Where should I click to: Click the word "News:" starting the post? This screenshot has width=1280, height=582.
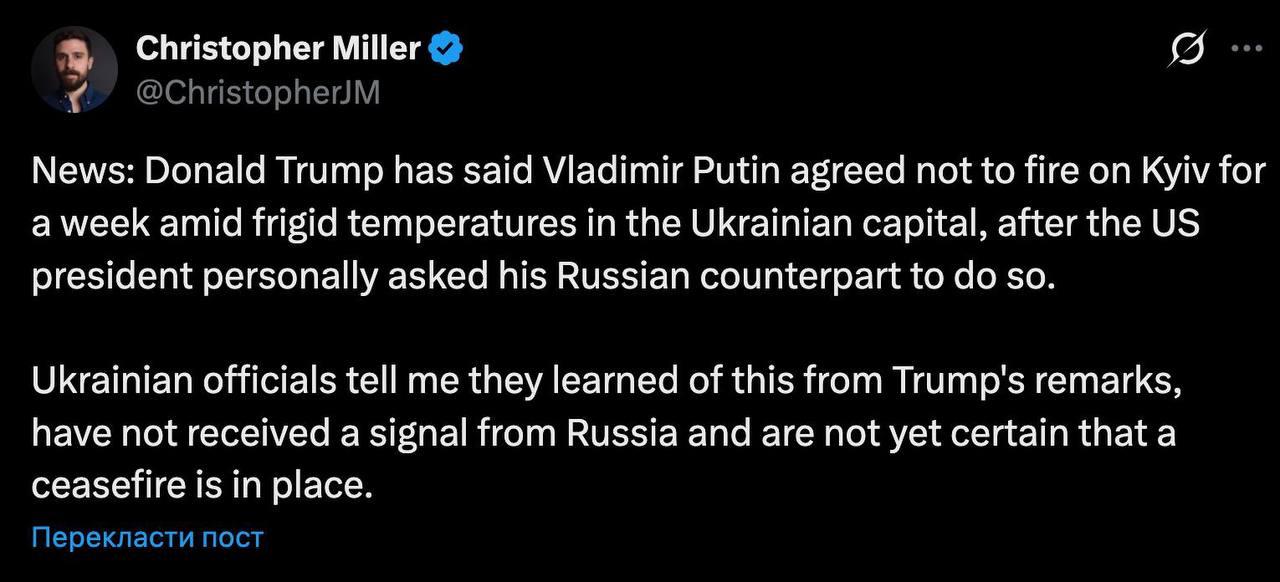pyautogui.click(x=83, y=172)
